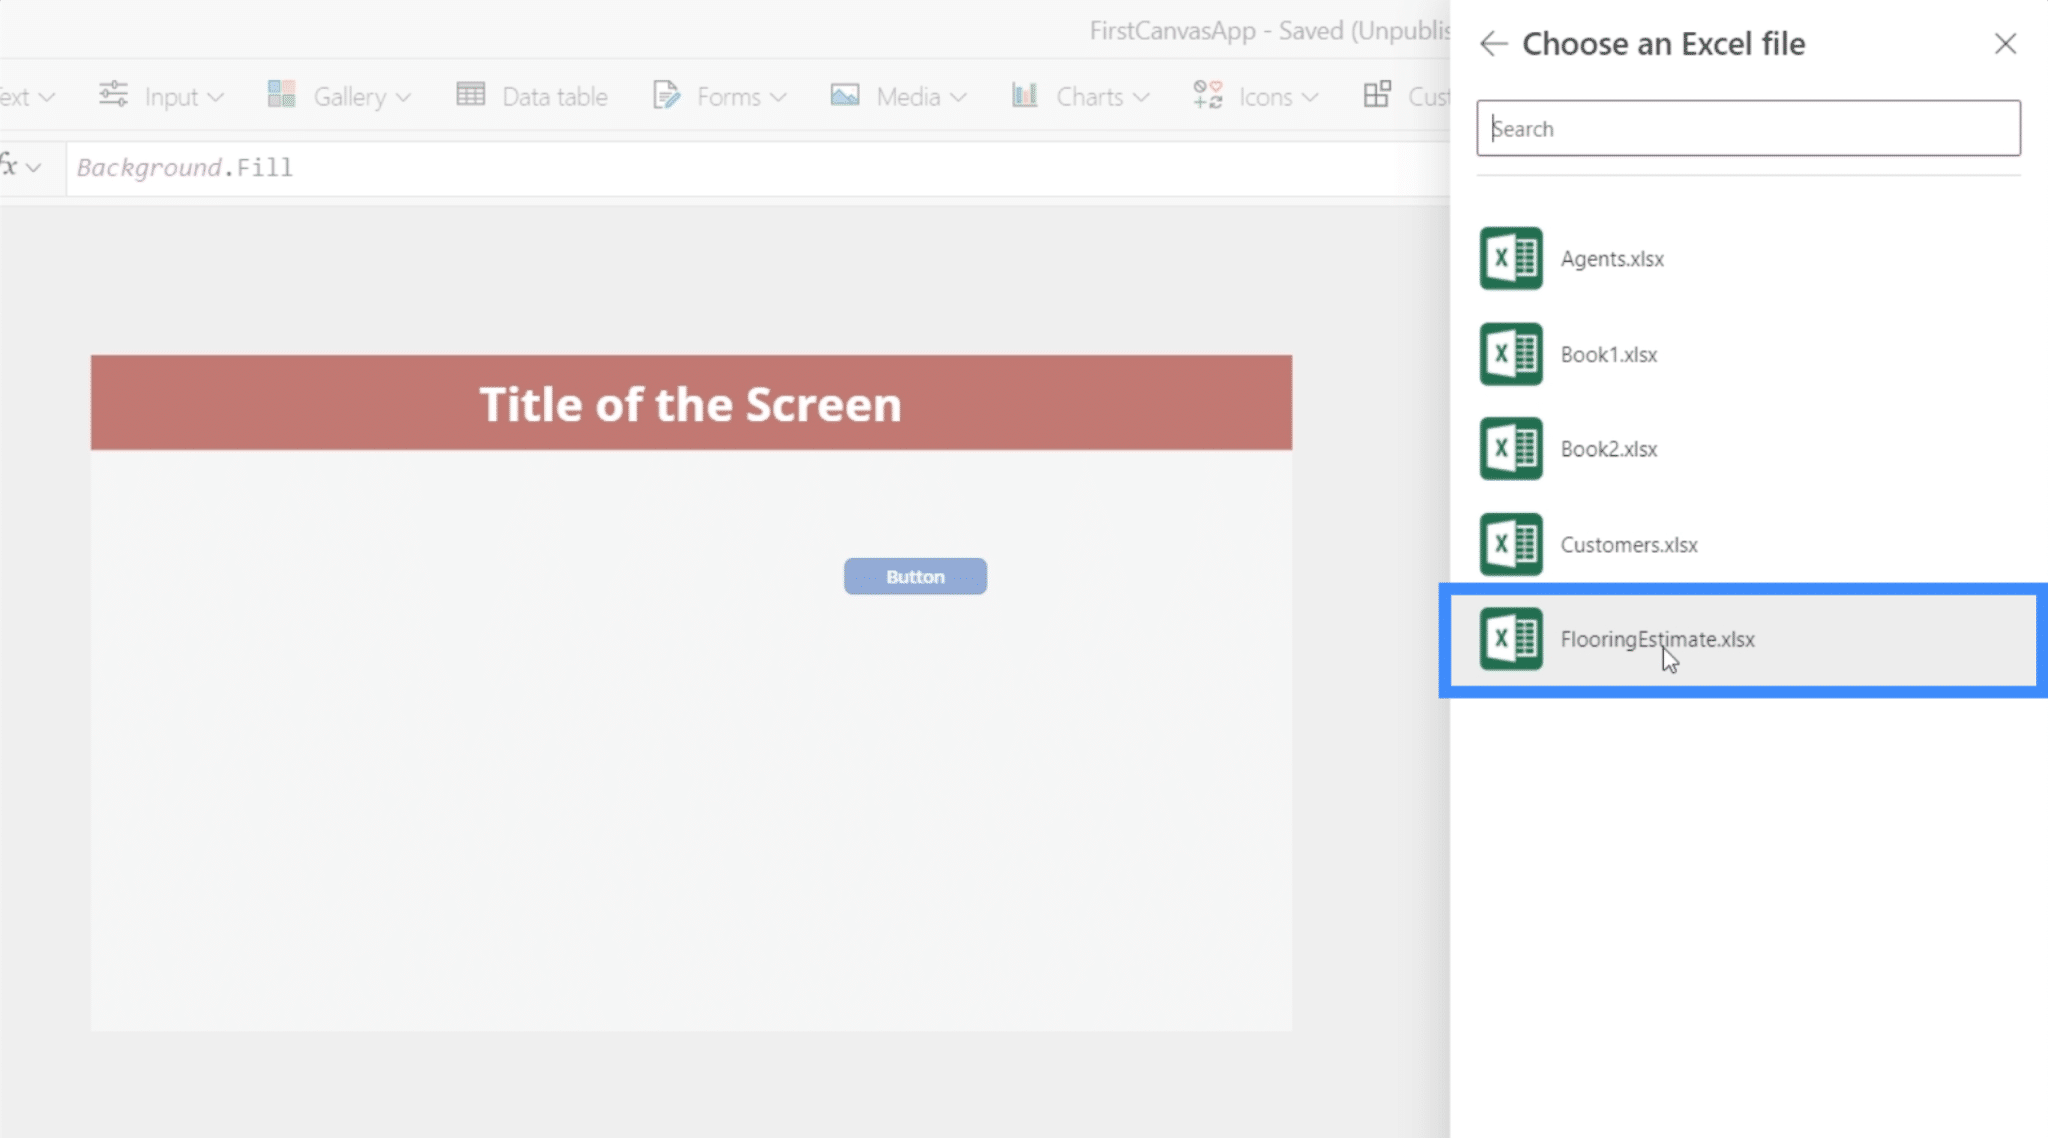Click the Customers.xlsx Excel icon
2048x1138 pixels.
point(1511,544)
